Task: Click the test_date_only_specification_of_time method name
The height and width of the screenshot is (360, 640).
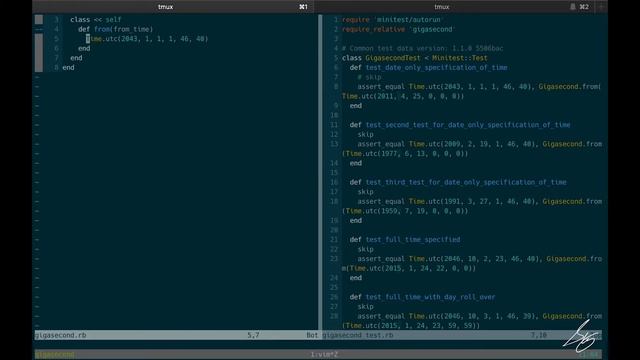Action: coord(436,68)
